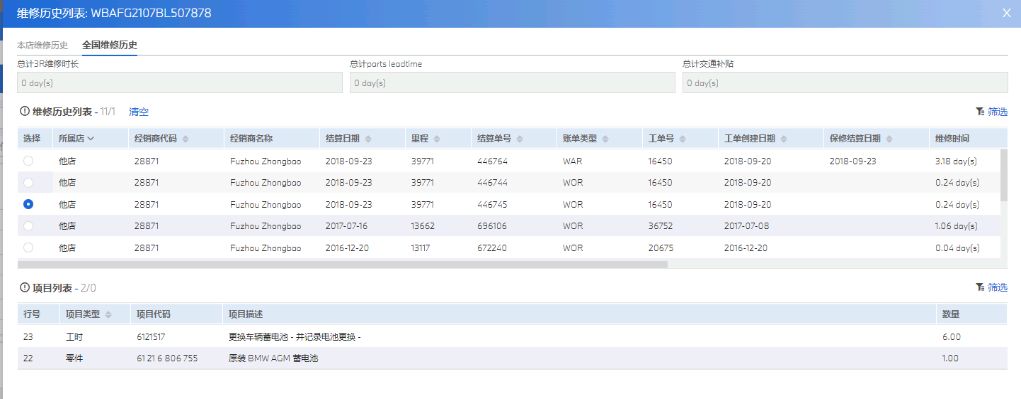1021x399 pixels.
Task: Open the filter beside 维修历史列表
Action: click(x=991, y=112)
